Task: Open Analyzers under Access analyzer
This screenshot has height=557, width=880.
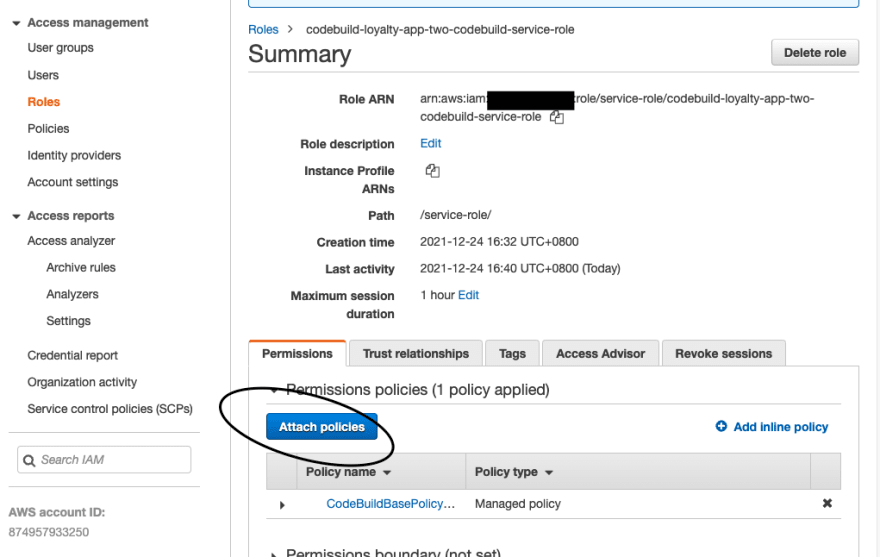Action: [x=72, y=294]
